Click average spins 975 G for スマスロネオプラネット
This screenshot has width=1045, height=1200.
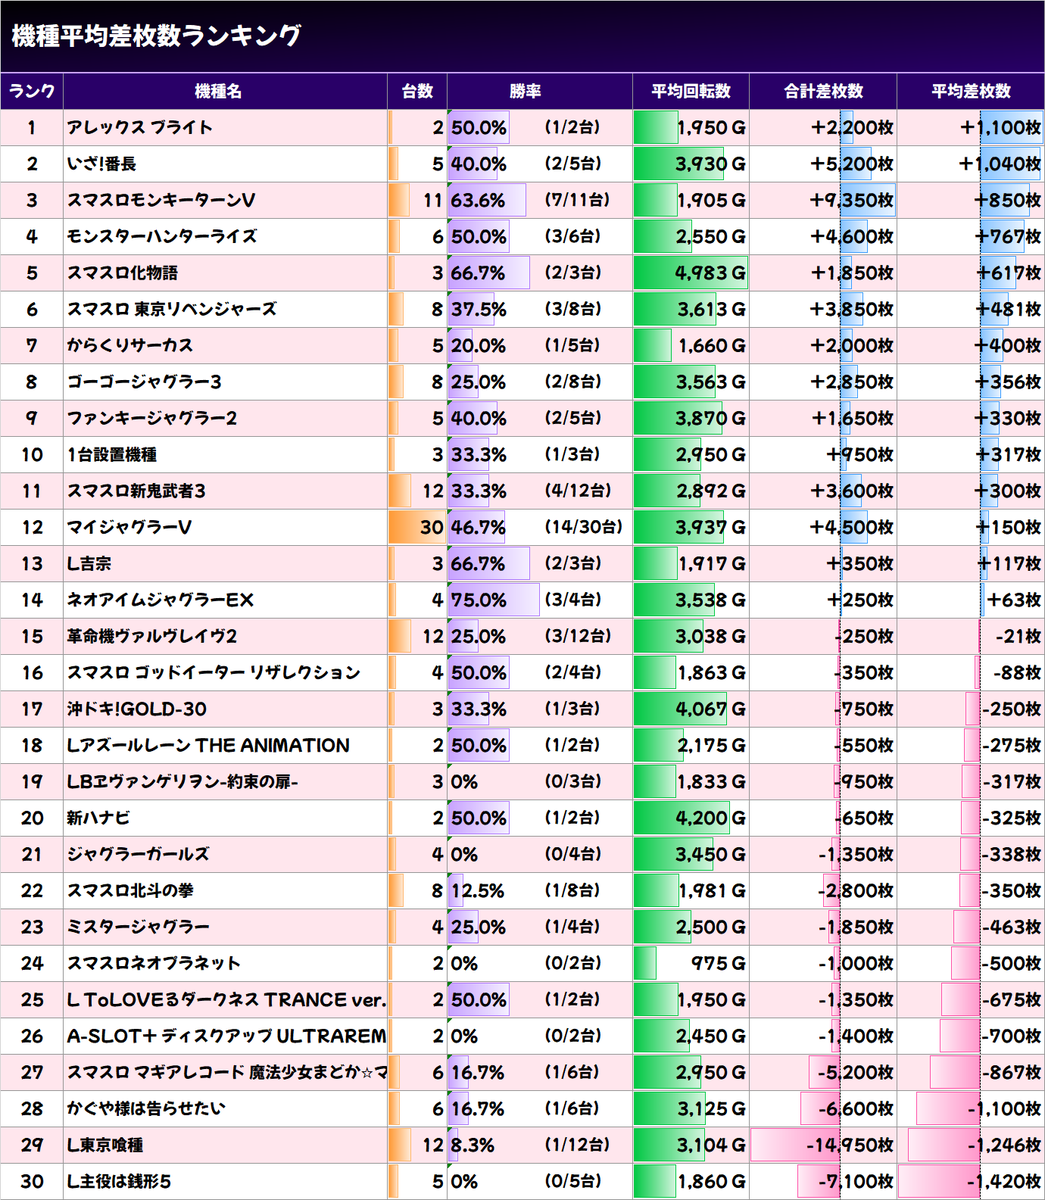pyautogui.click(x=718, y=963)
